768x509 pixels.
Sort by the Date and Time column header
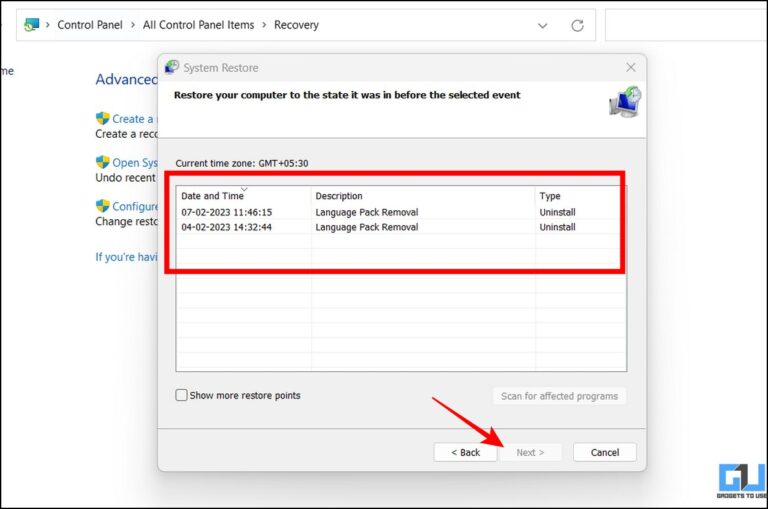coord(243,195)
